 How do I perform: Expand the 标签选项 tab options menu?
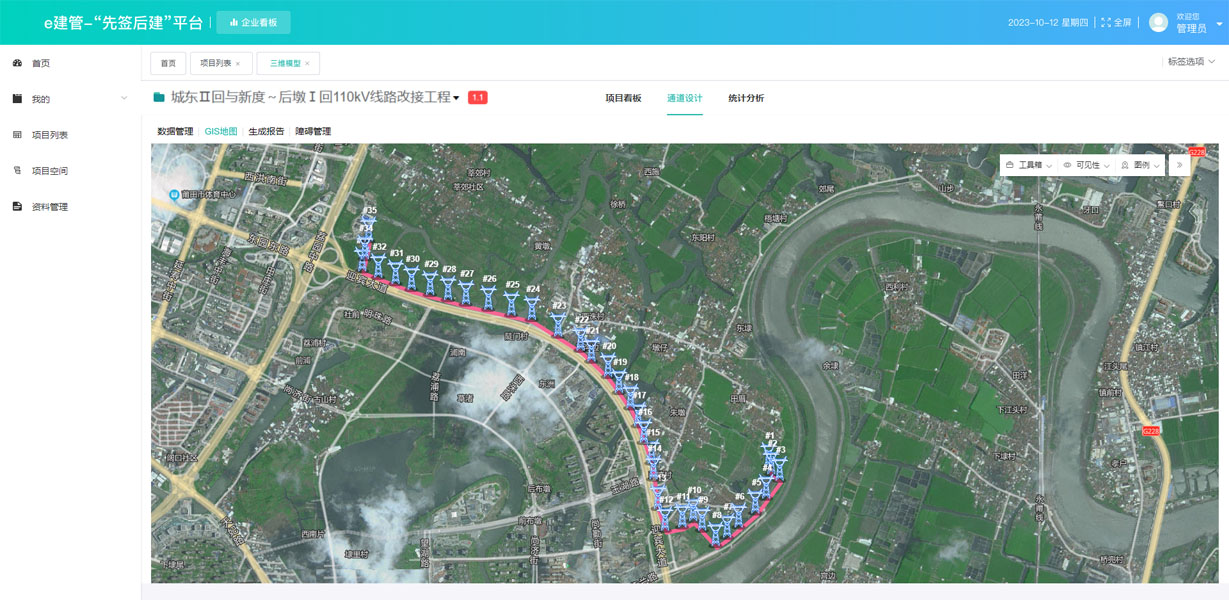pos(1191,62)
